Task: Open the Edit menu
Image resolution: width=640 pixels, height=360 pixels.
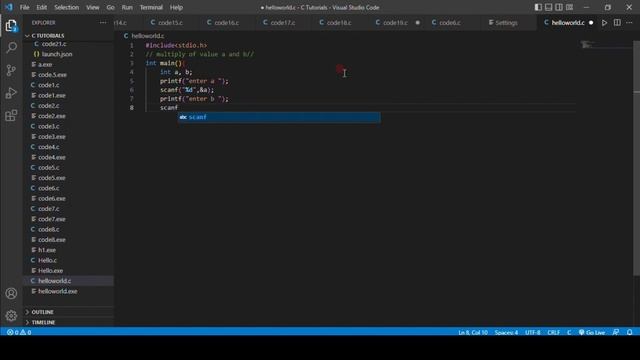Action: 42,7
